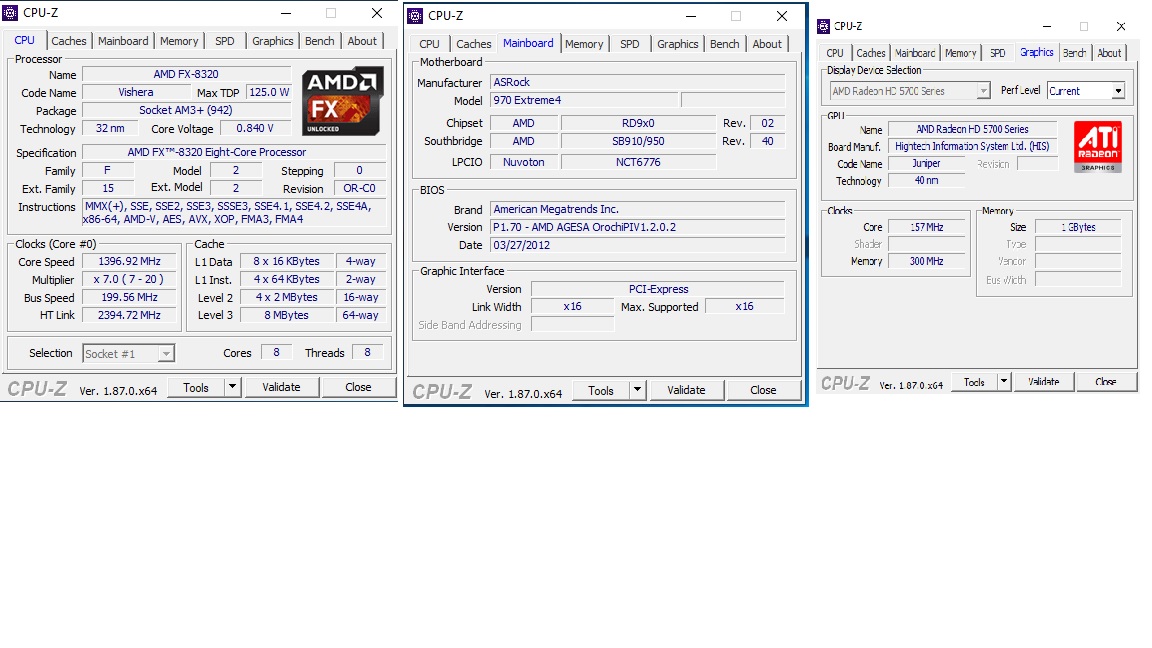
Task: Open Tools dropdown arrow in the left window
Action: click(232, 387)
